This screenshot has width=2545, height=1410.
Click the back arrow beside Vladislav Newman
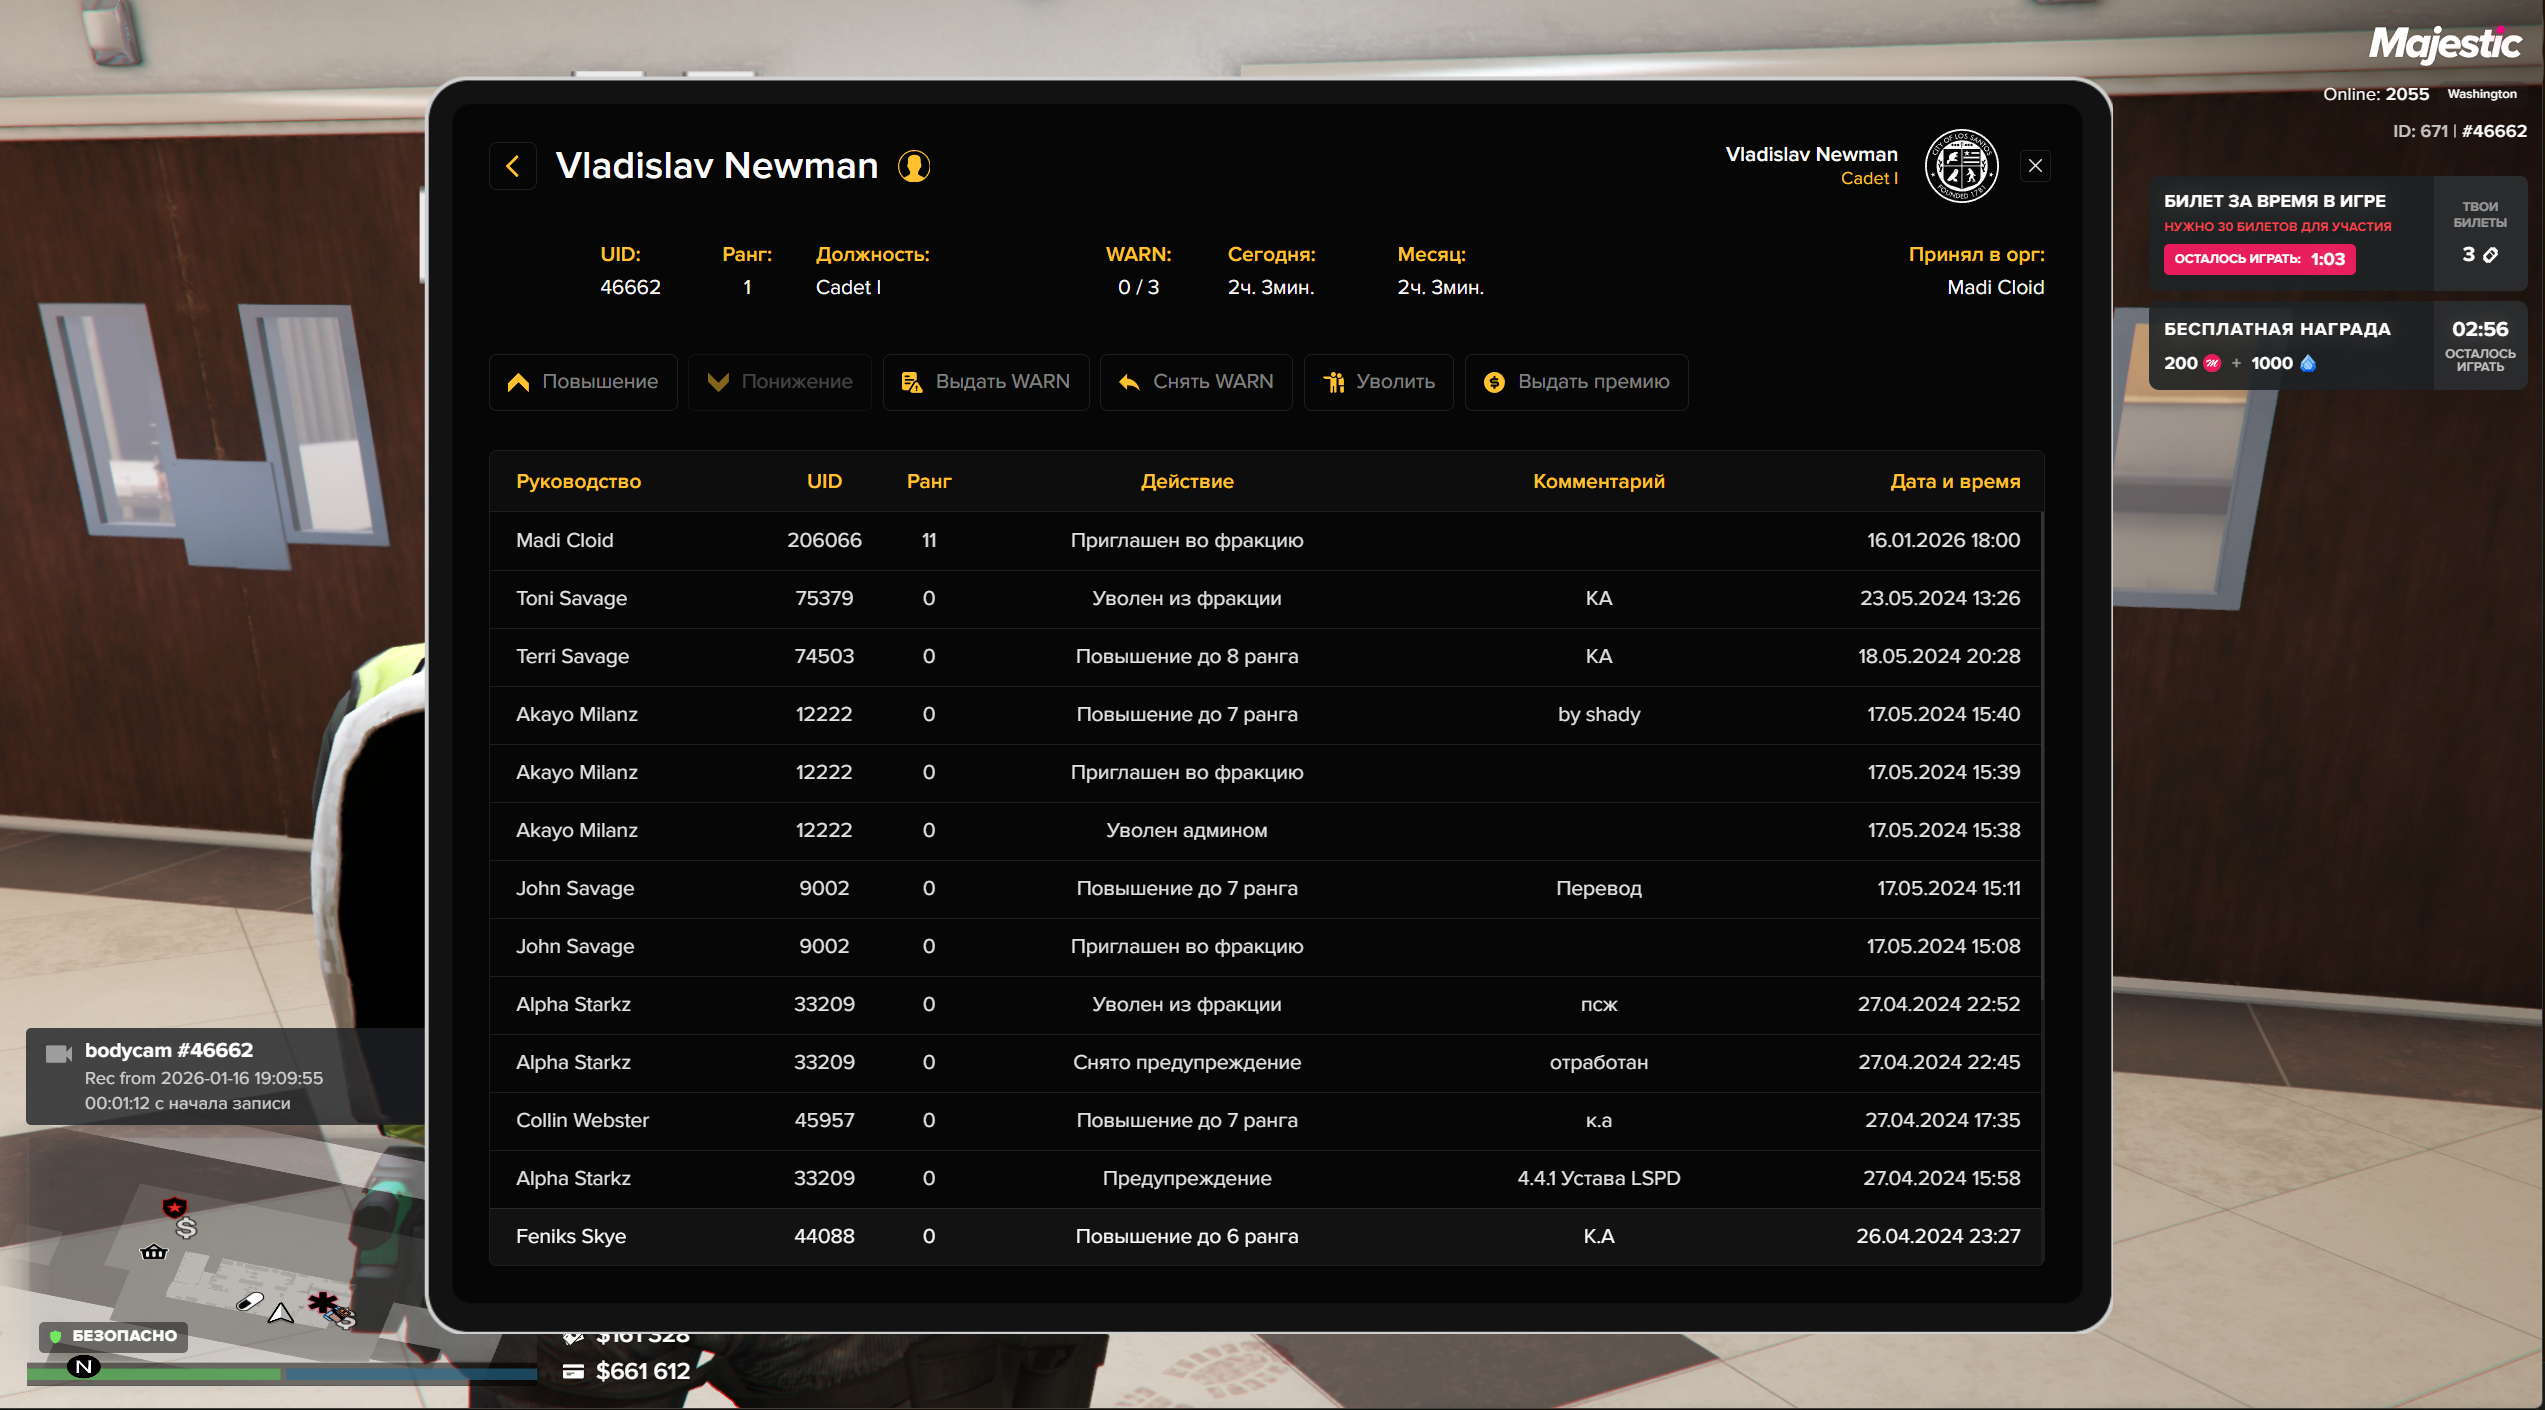[513, 166]
